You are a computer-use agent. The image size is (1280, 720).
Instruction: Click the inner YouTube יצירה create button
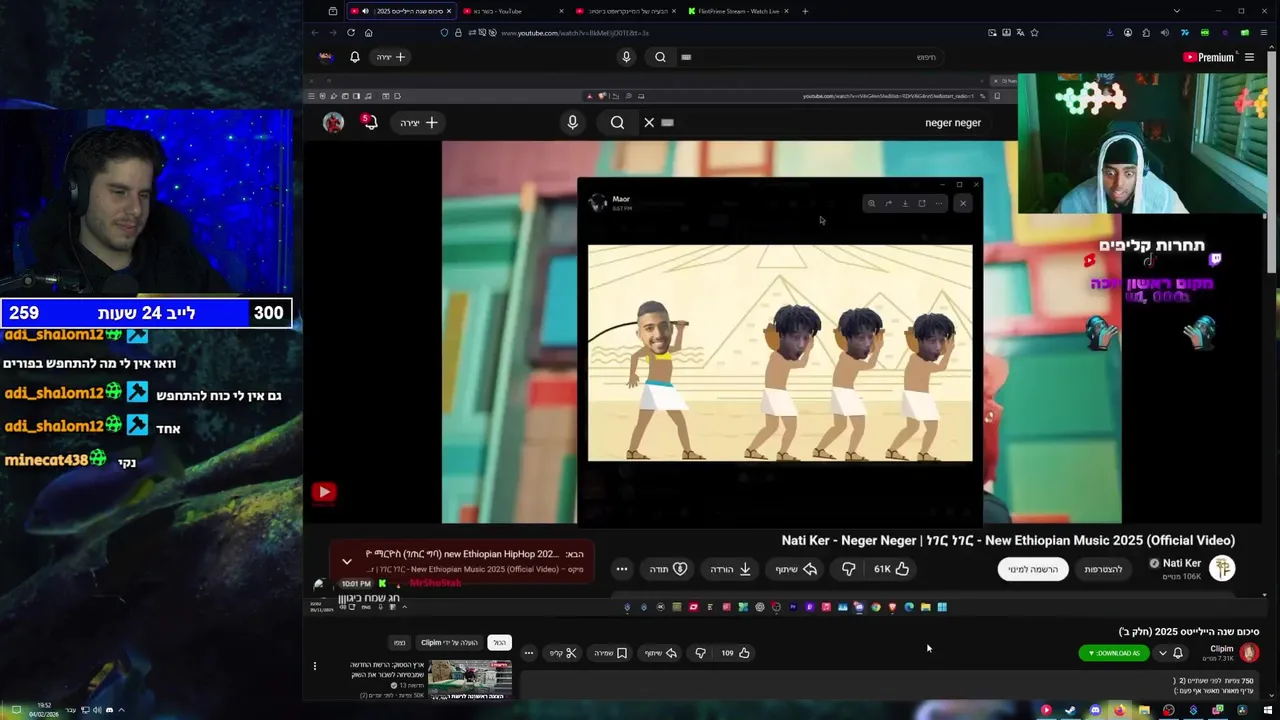point(419,122)
